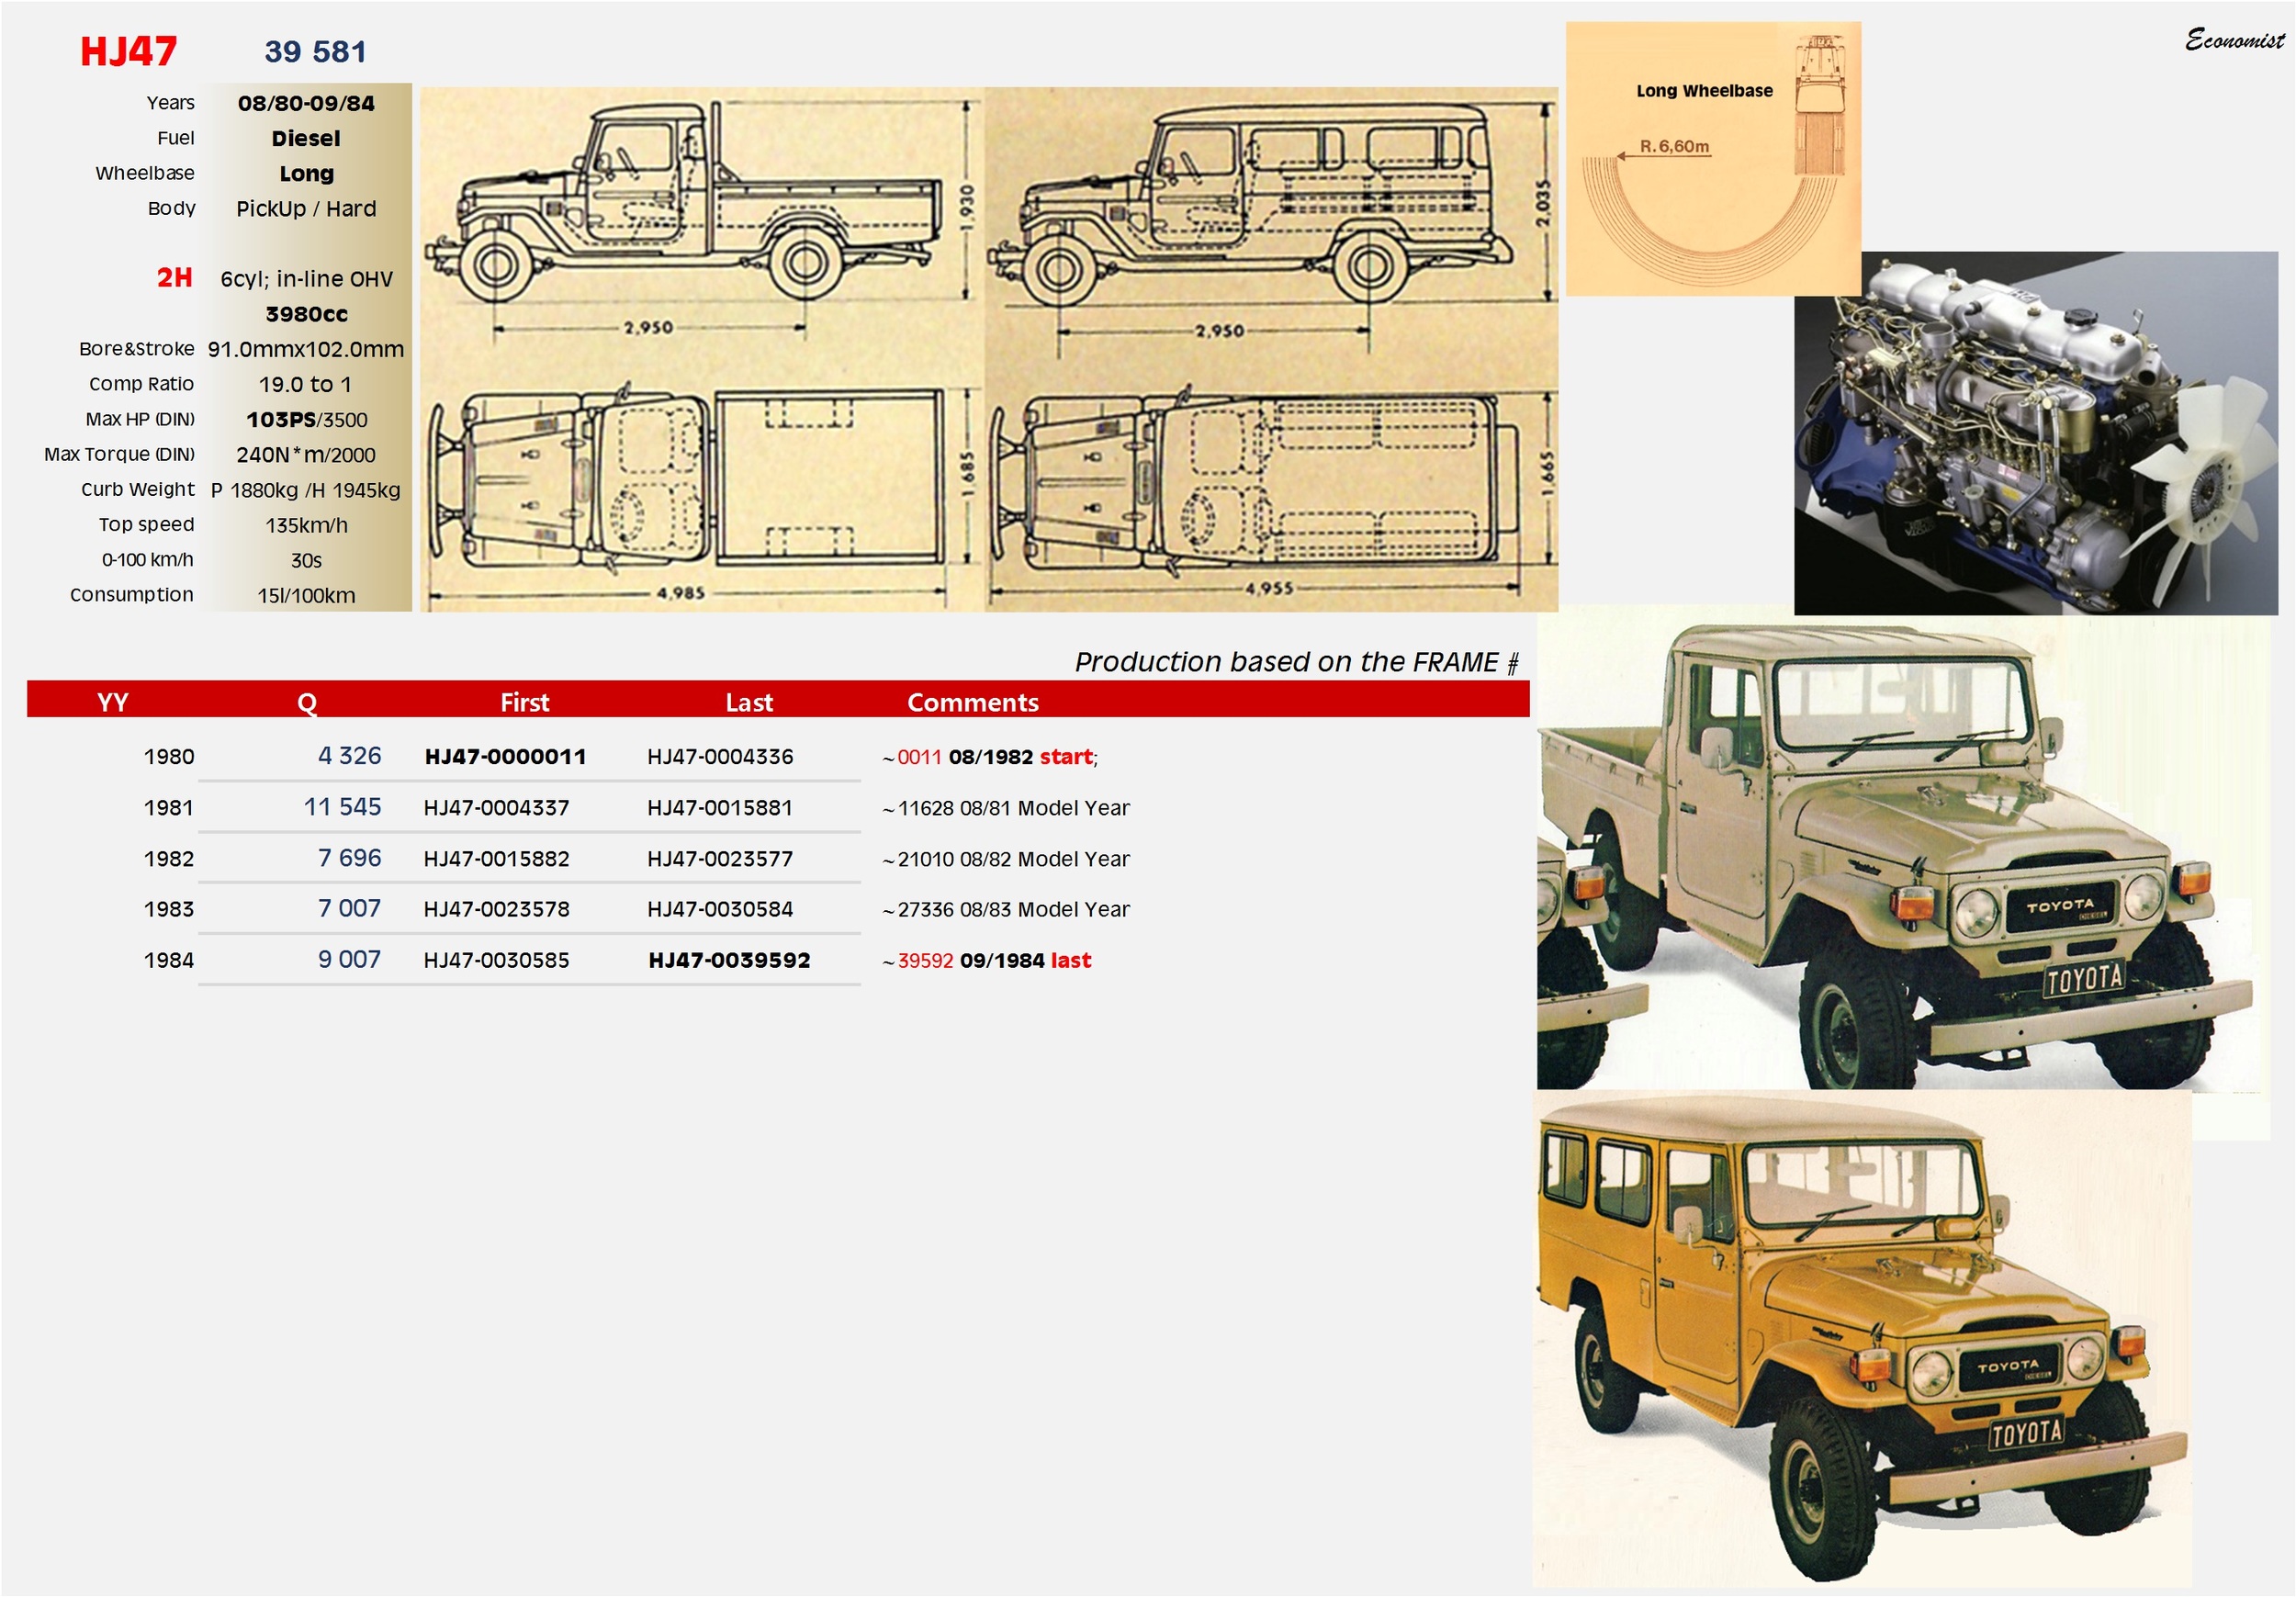This screenshot has width=2296, height=1597.
Task: Select the Body value PickUp / Hard
Action: pyautogui.click(x=306, y=208)
